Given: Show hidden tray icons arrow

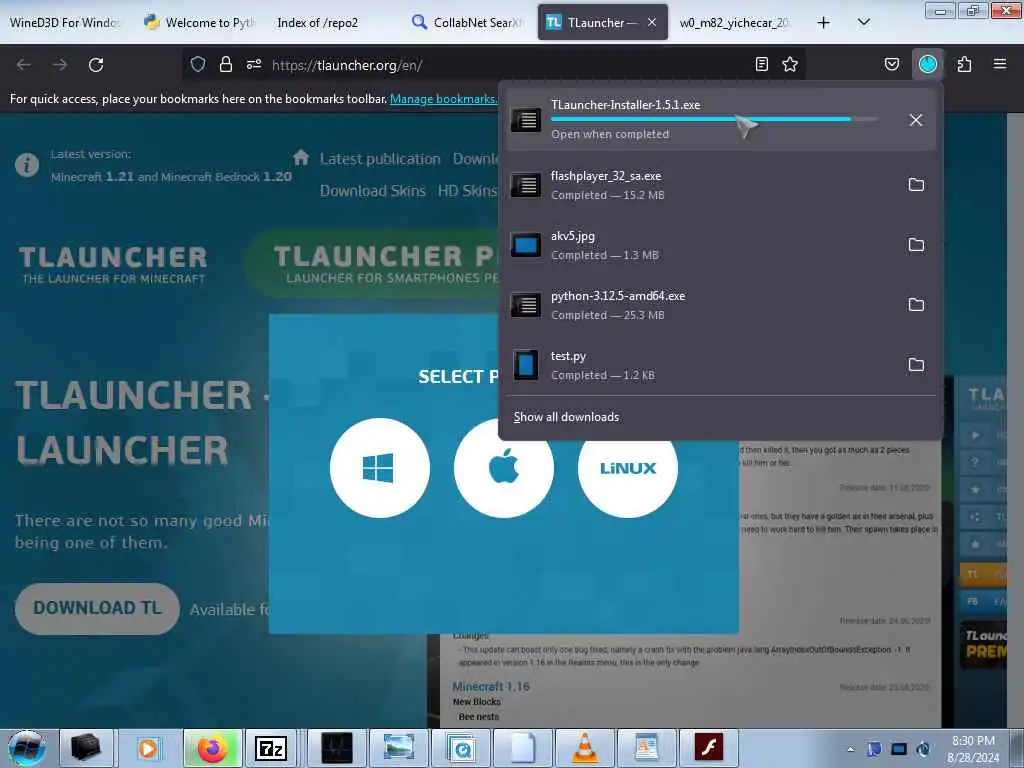Looking at the screenshot, I should point(850,749).
